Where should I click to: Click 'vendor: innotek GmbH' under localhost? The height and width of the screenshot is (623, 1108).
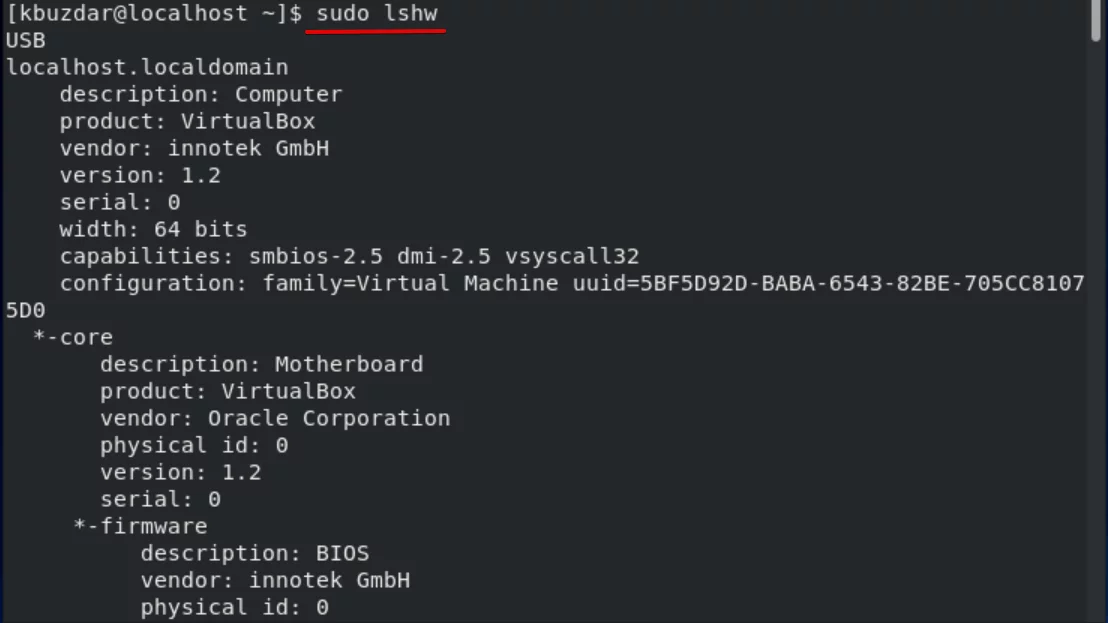coord(194,148)
